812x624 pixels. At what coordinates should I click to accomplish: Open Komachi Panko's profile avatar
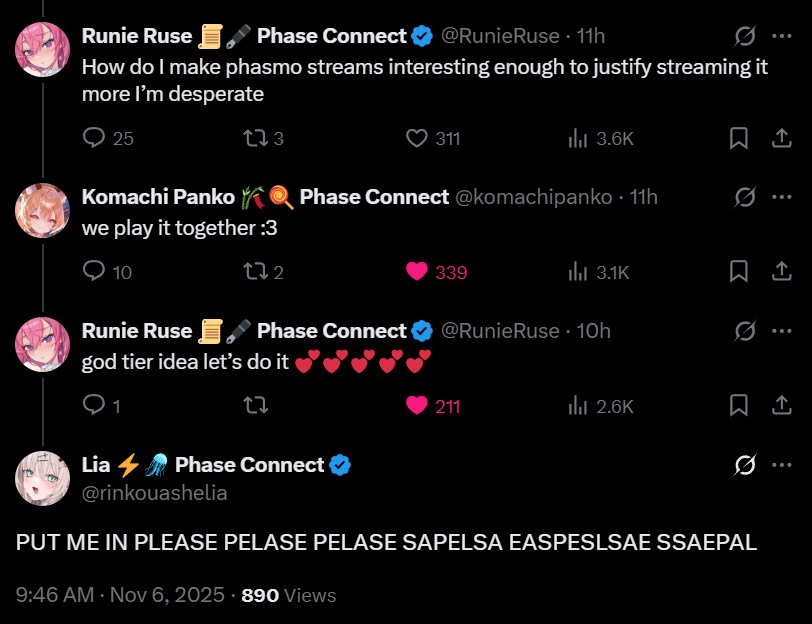point(42,210)
